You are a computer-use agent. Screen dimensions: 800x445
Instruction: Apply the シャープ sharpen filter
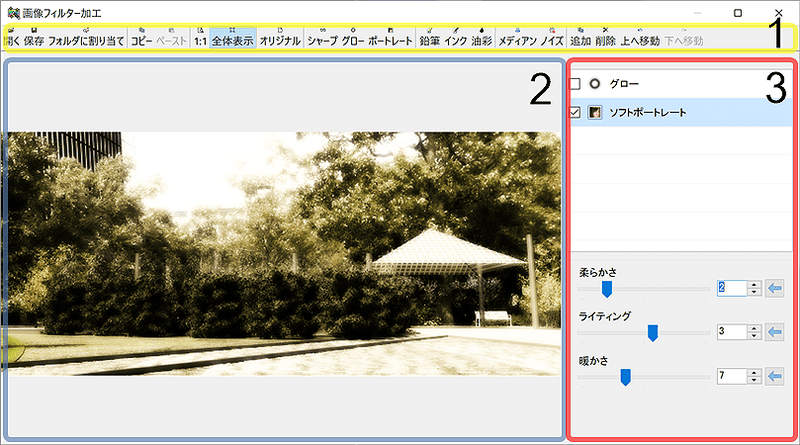[322, 38]
